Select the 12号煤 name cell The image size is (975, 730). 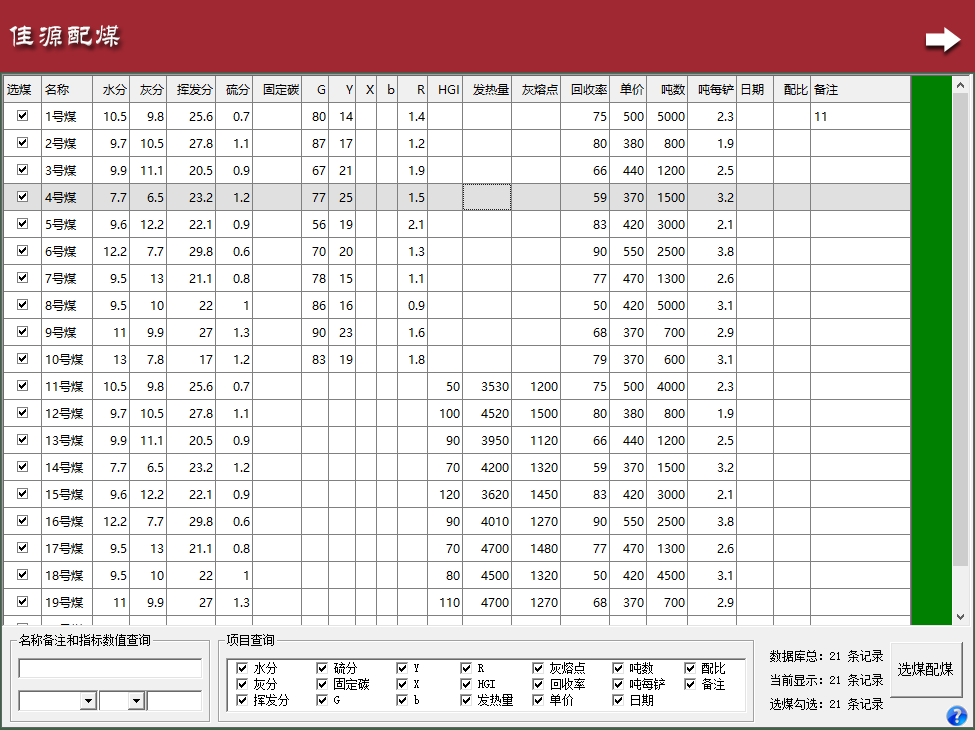coord(67,414)
